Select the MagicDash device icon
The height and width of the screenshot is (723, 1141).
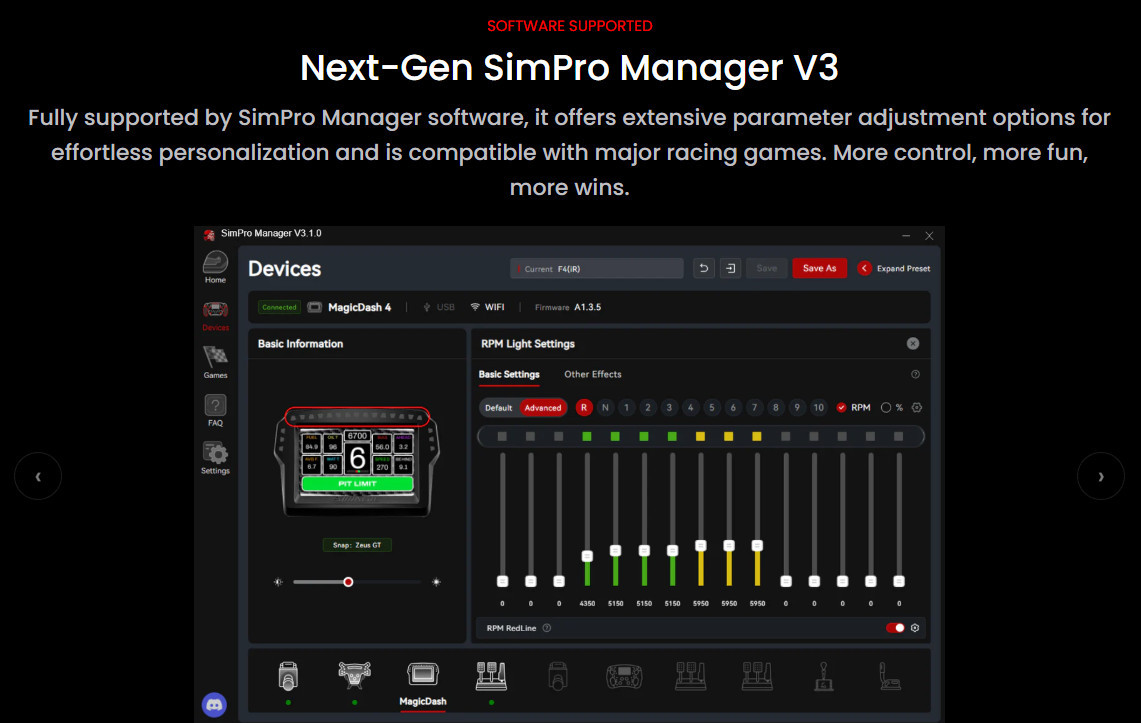coord(423,674)
